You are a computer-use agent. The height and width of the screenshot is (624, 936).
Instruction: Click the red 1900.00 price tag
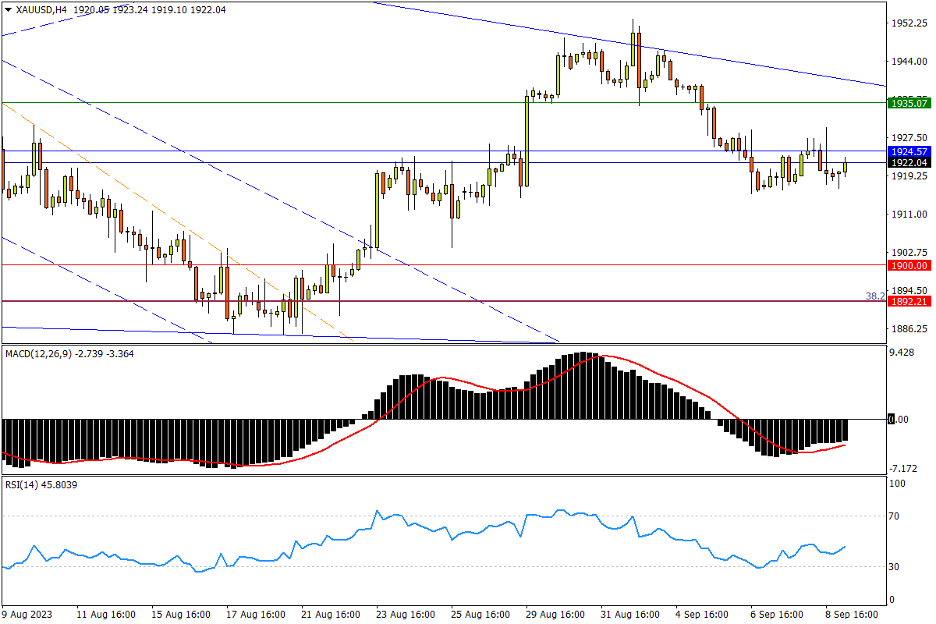(909, 265)
